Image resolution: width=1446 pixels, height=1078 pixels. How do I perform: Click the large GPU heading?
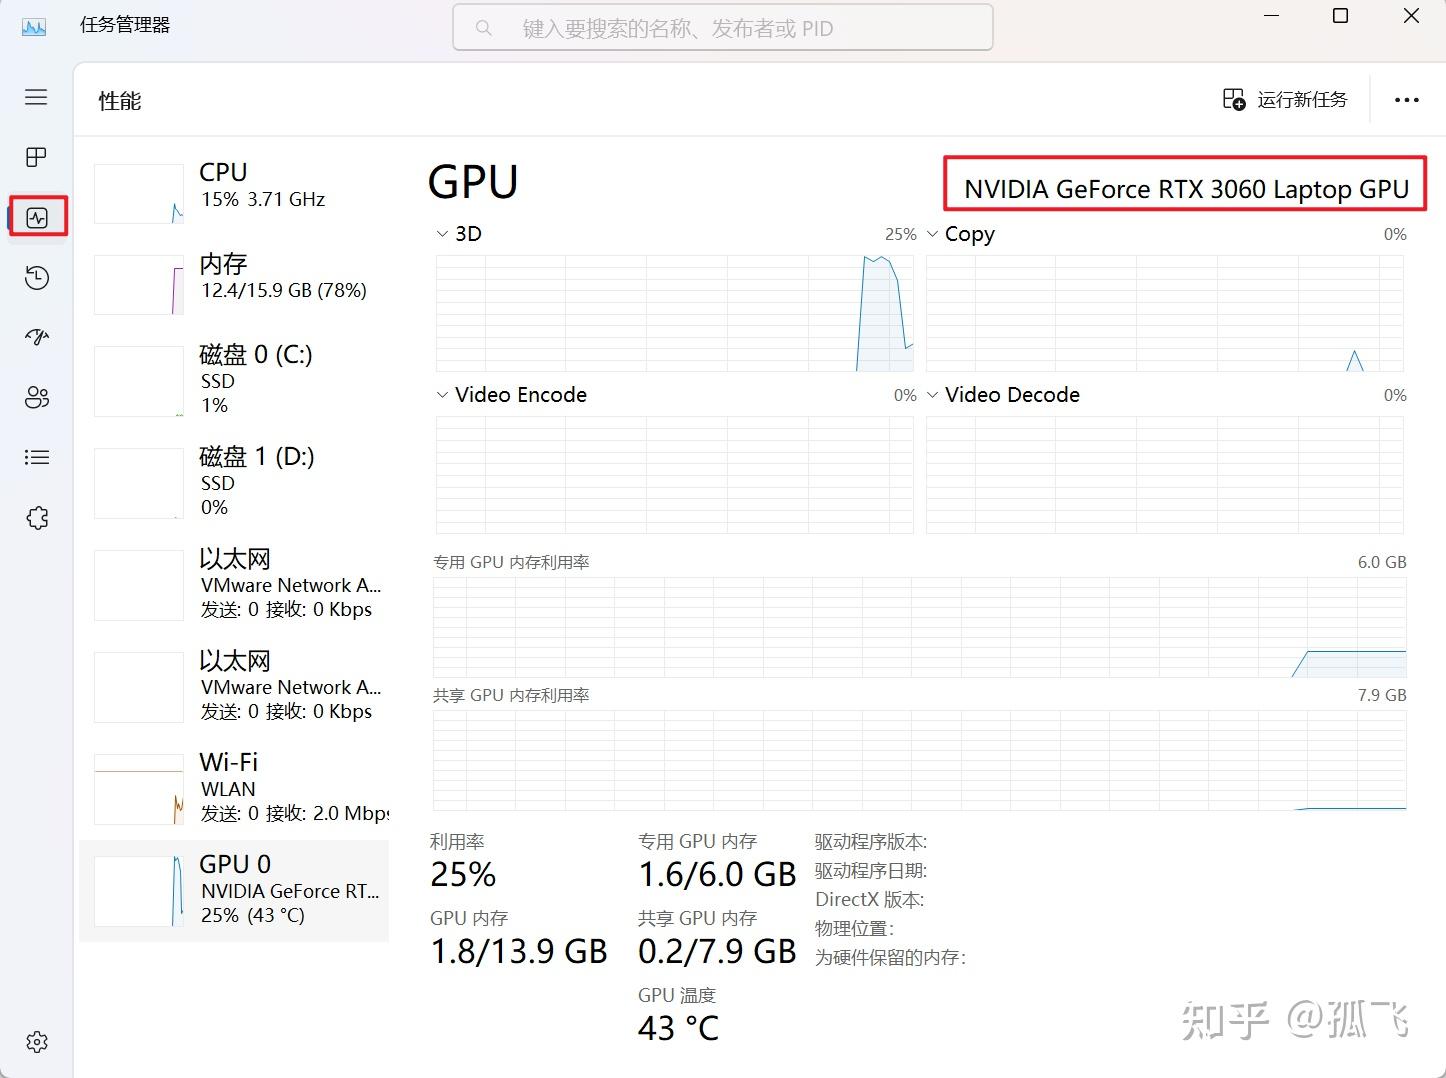[x=473, y=182]
